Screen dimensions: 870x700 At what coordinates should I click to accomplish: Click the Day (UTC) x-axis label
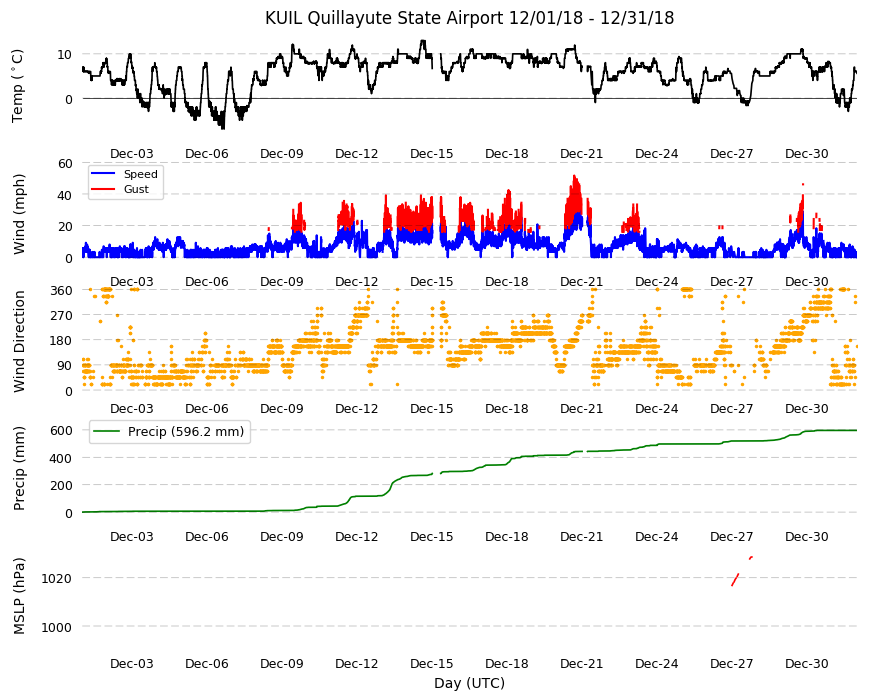(469, 683)
